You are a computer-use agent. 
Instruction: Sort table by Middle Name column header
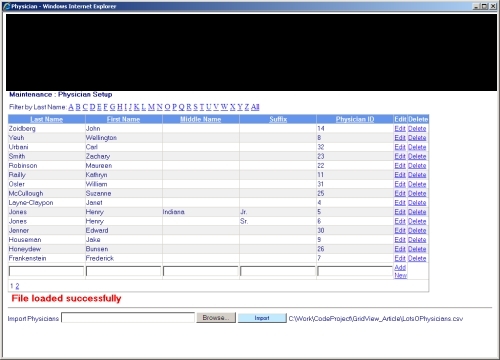pos(201,119)
